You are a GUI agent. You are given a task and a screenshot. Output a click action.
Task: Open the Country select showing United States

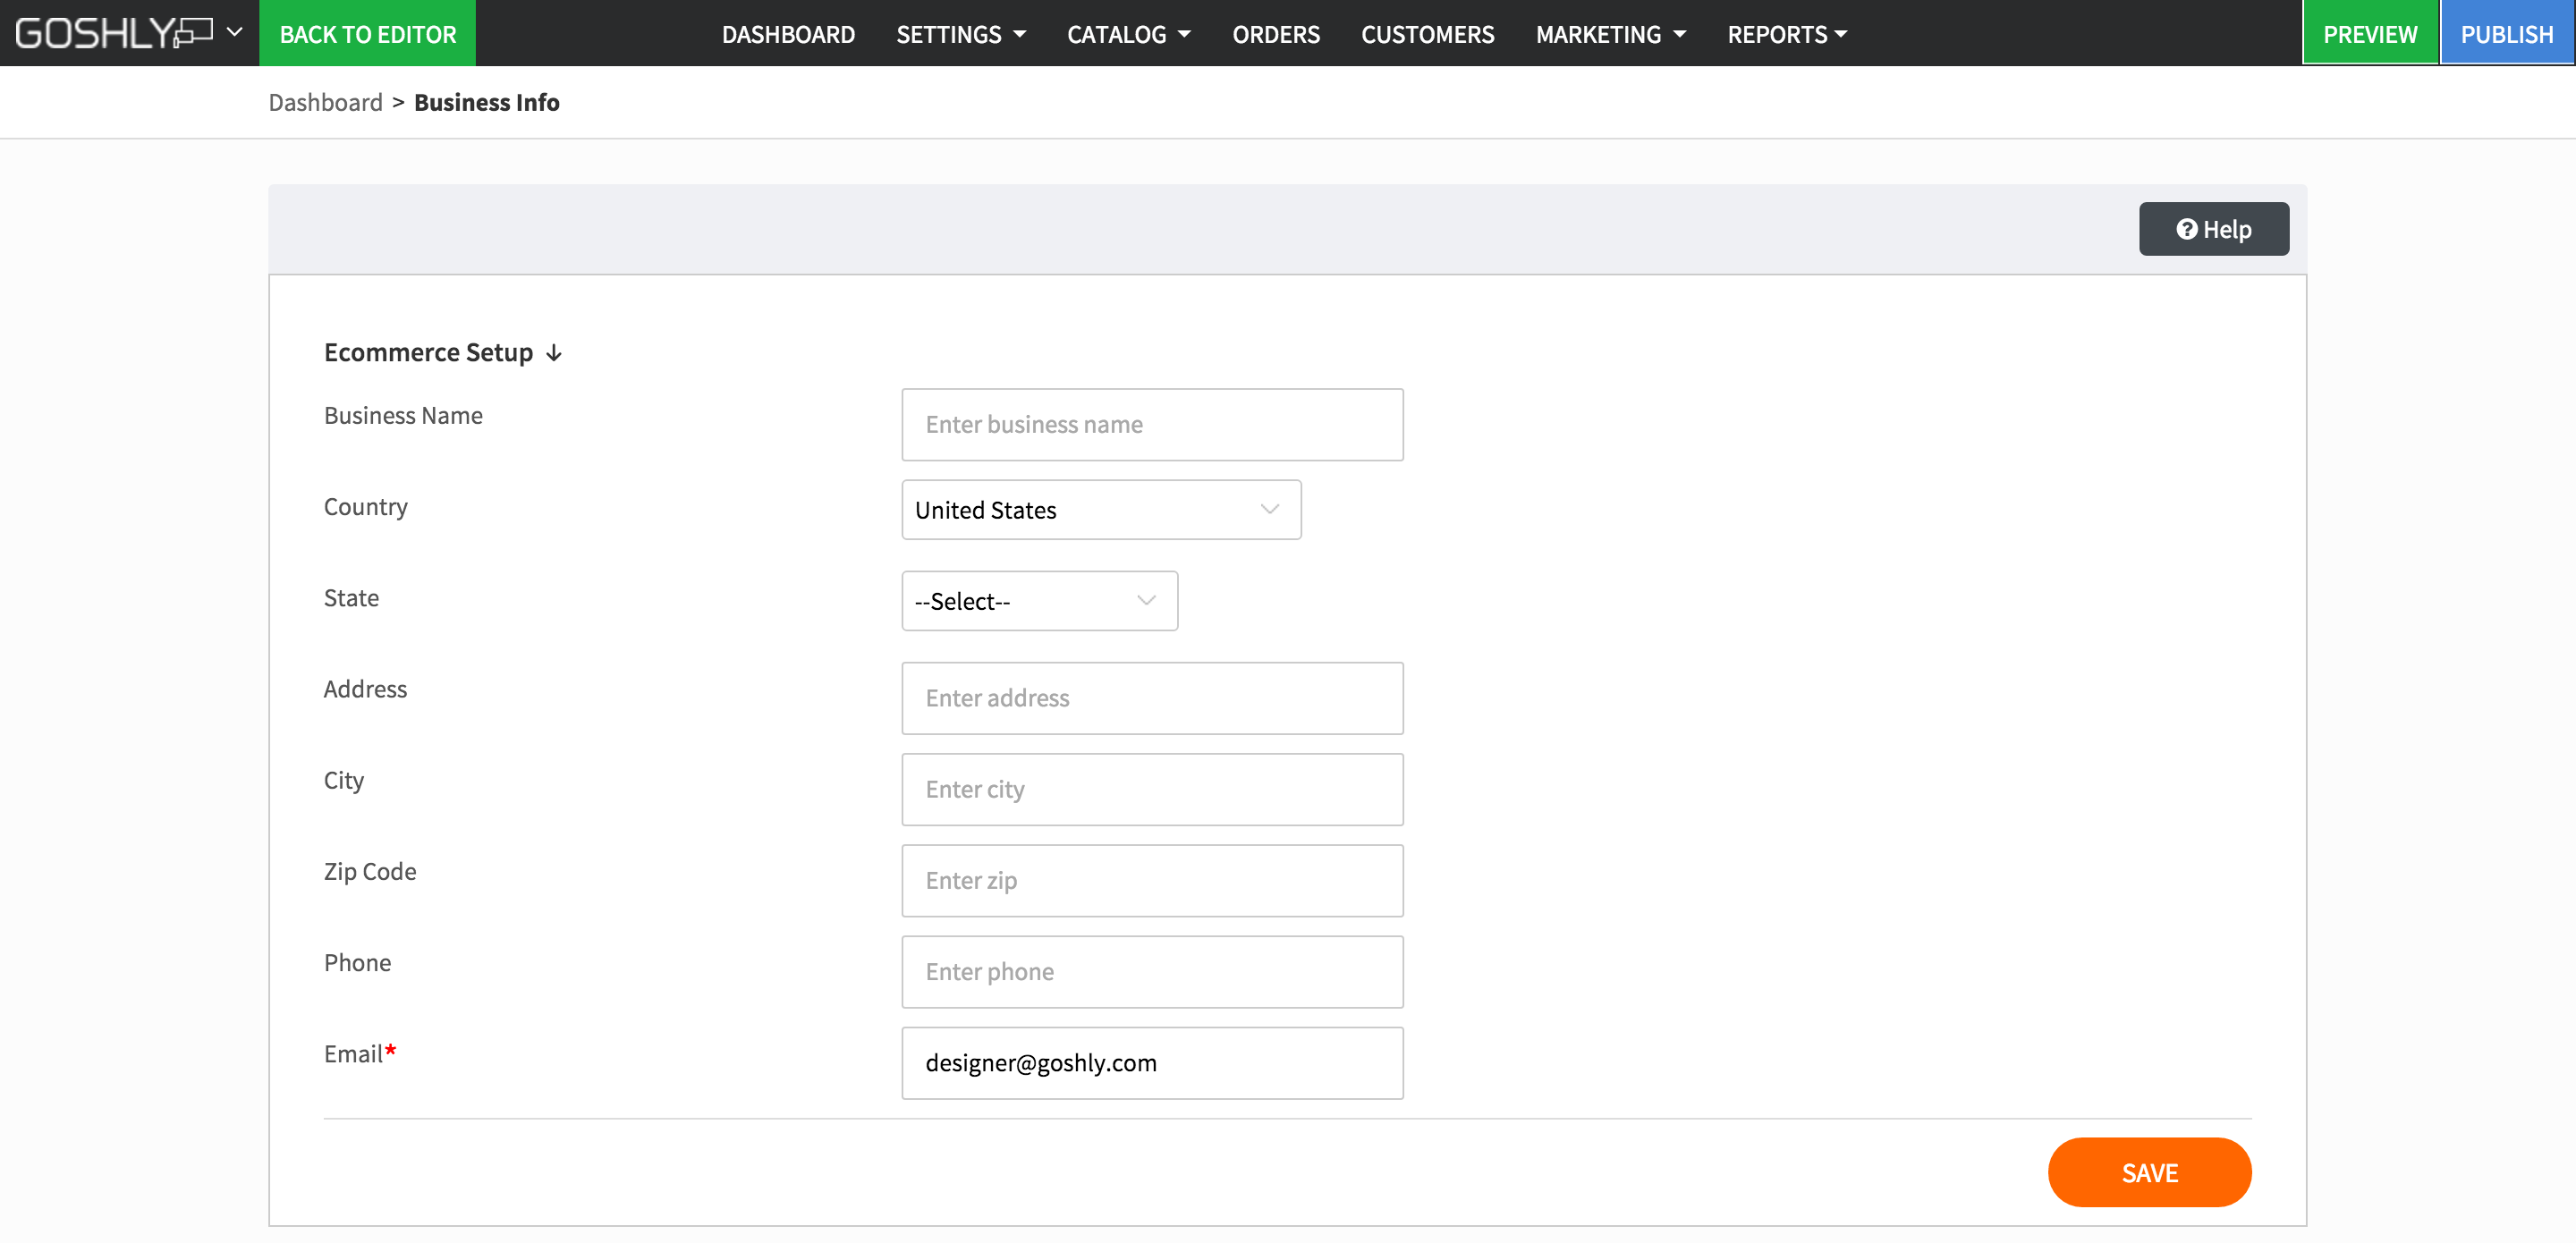(1100, 510)
